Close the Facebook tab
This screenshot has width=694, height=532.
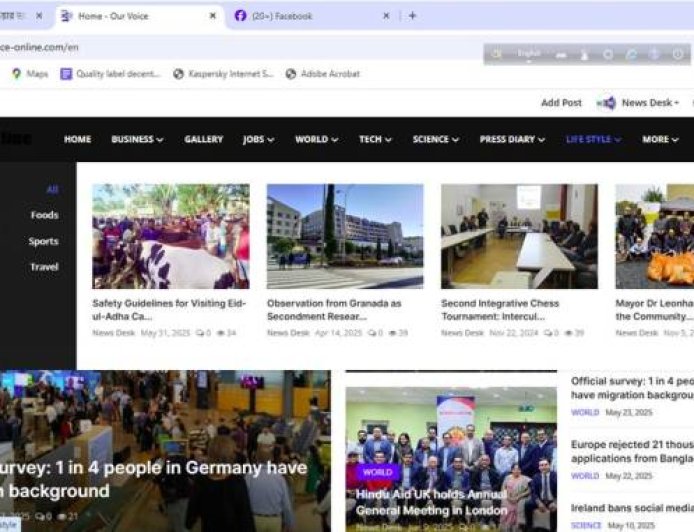[x=387, y=16]
